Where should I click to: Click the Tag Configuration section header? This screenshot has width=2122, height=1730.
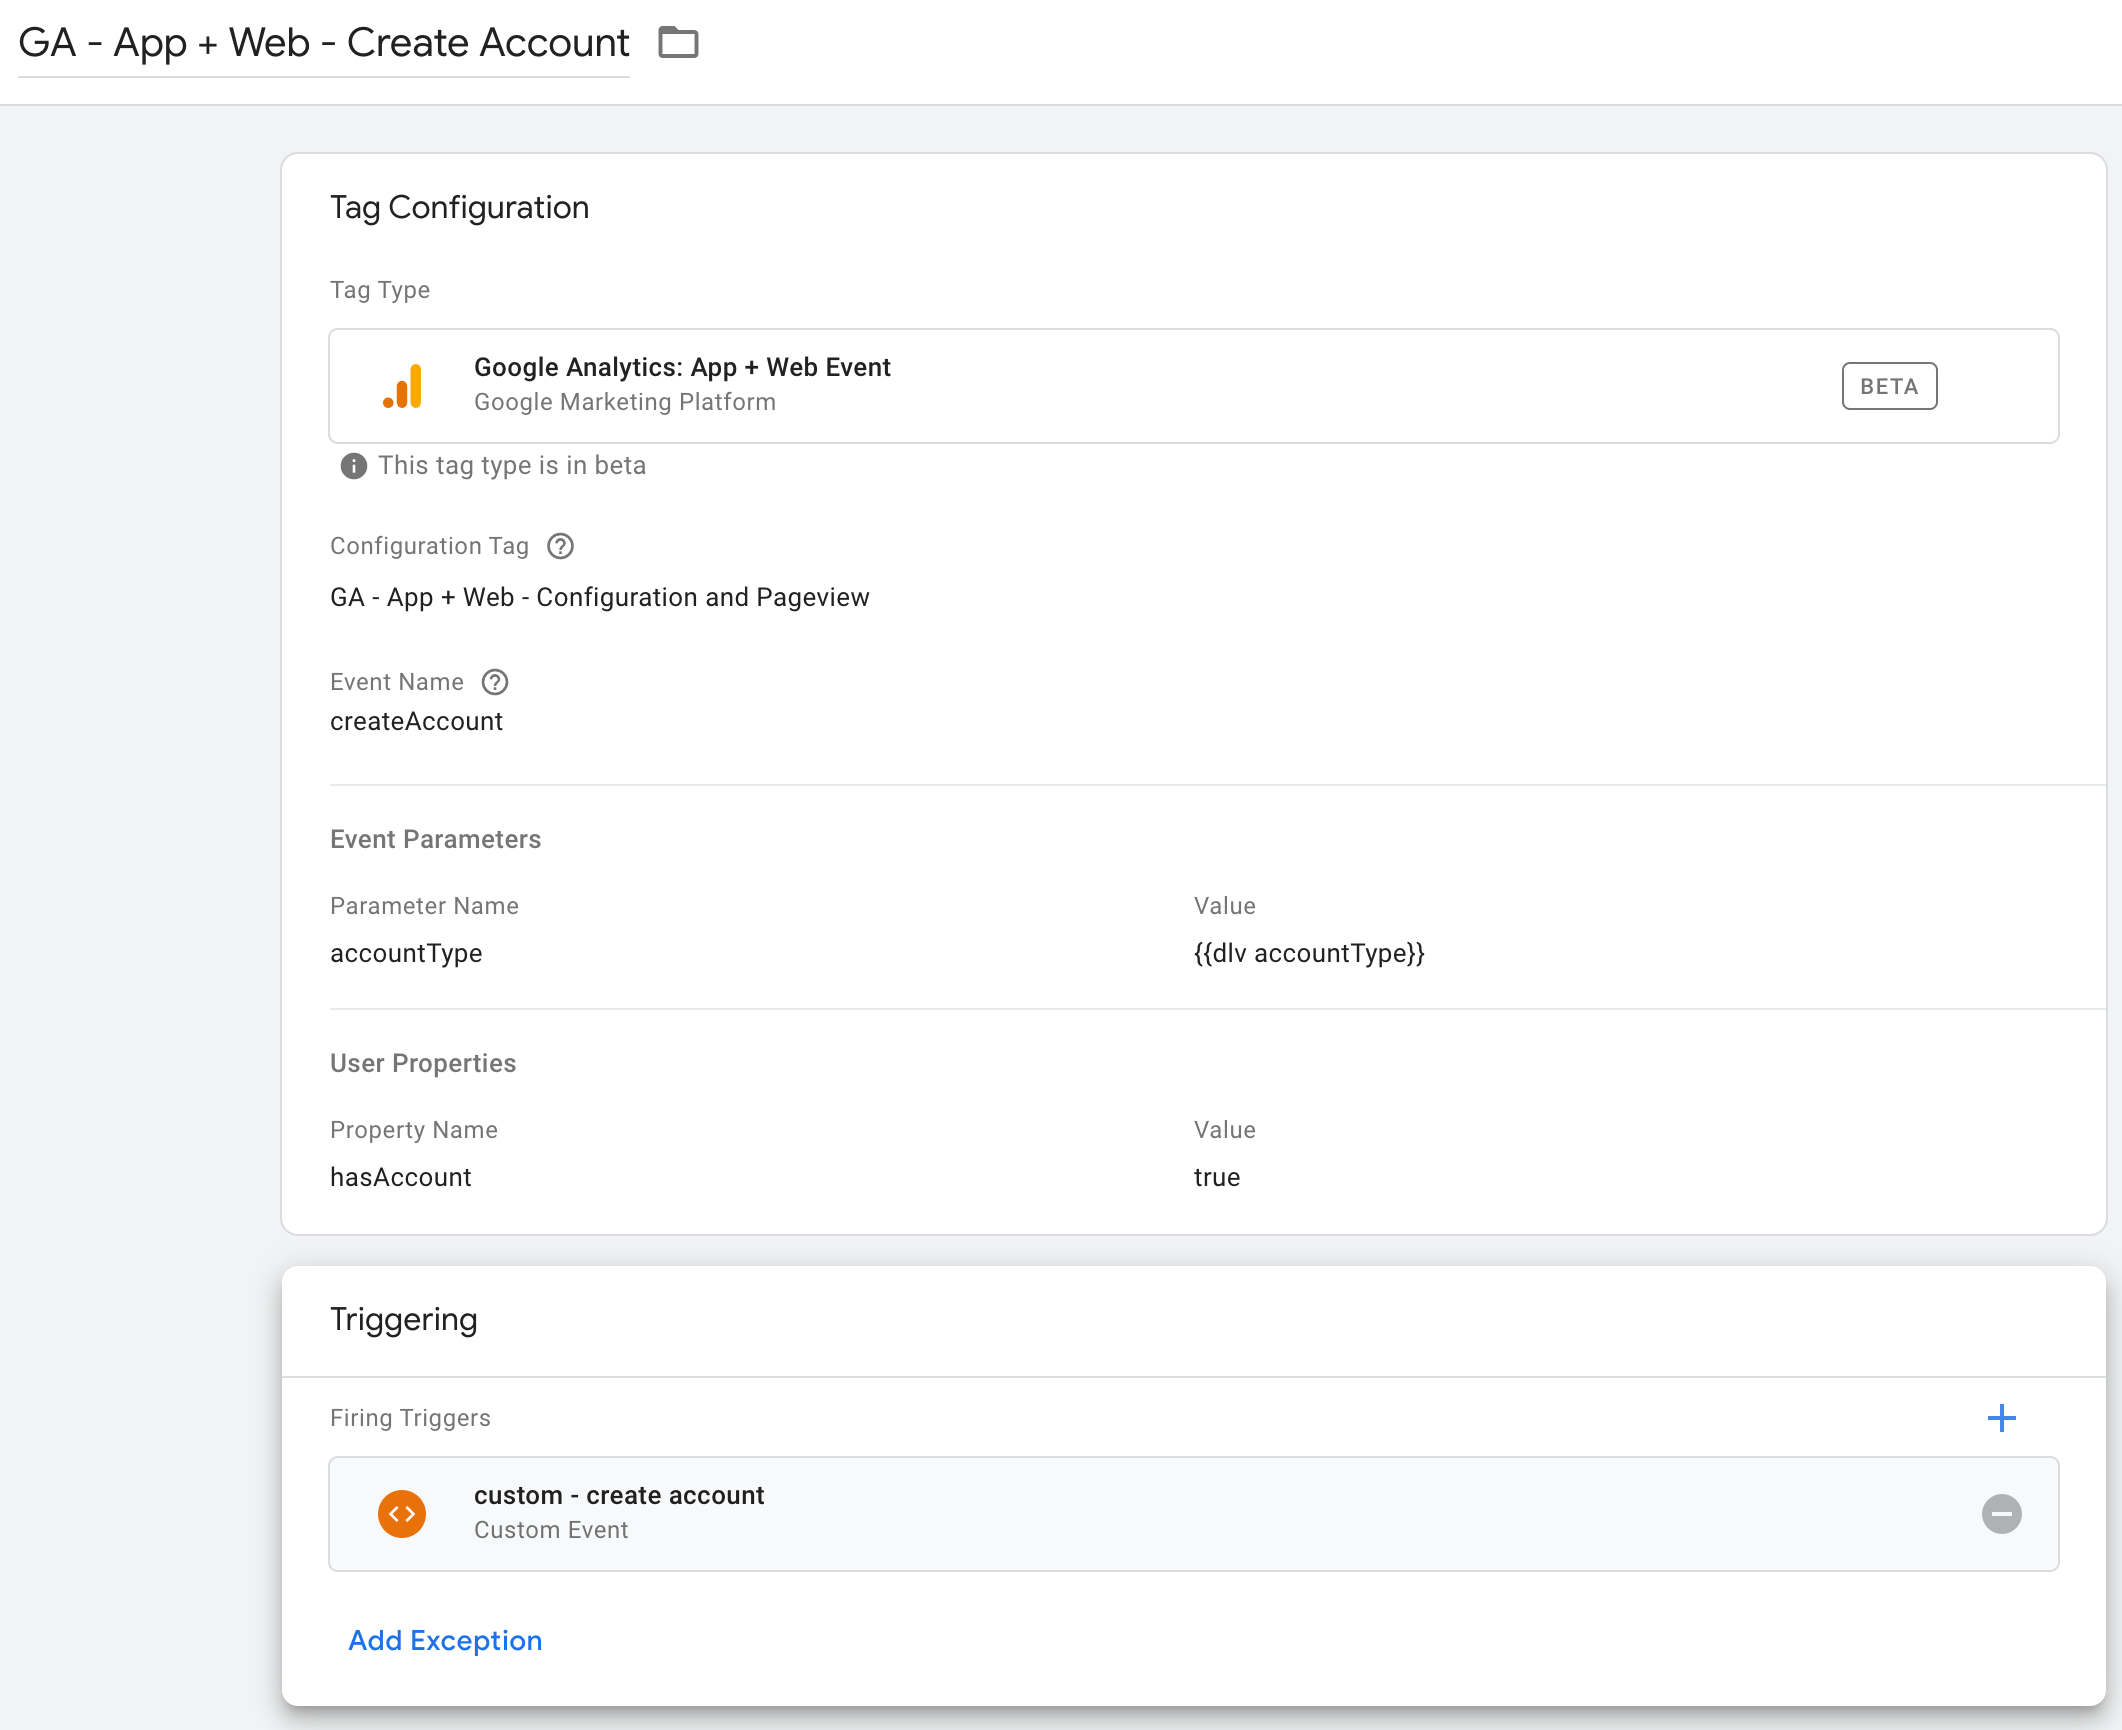460,207
